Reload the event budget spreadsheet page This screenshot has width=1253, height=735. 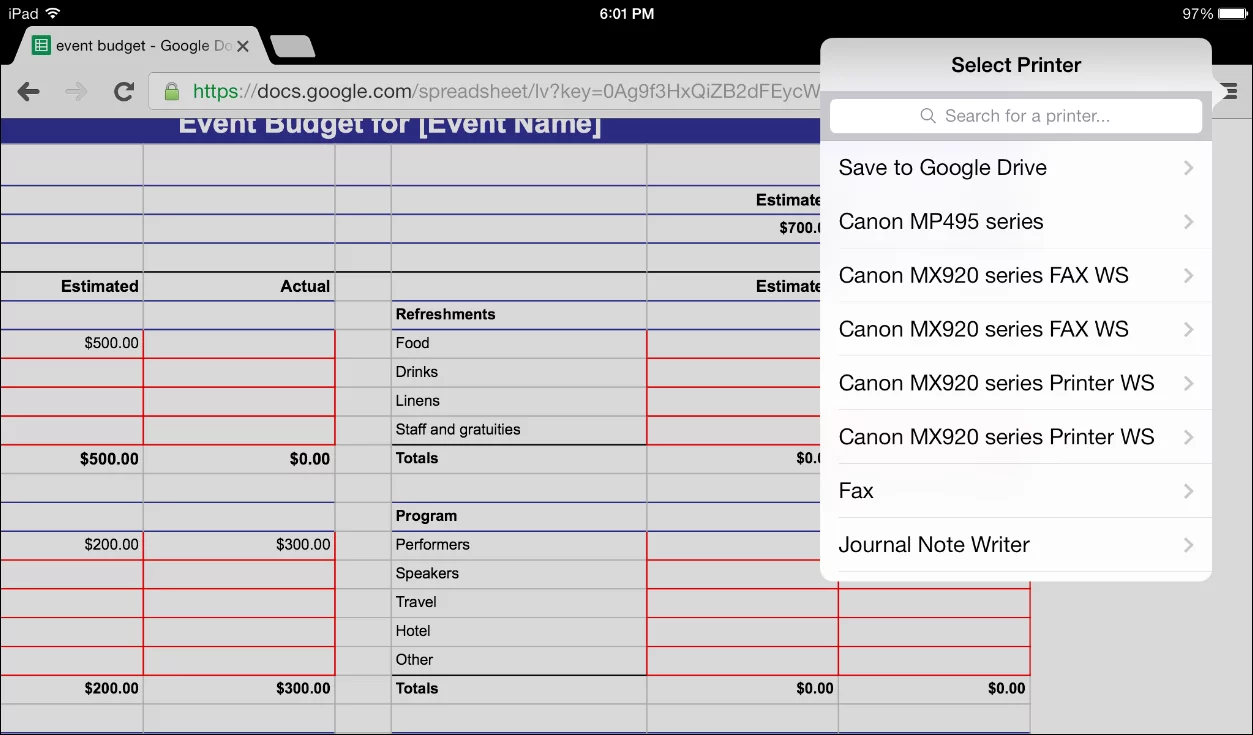click(x=123, y=91)
